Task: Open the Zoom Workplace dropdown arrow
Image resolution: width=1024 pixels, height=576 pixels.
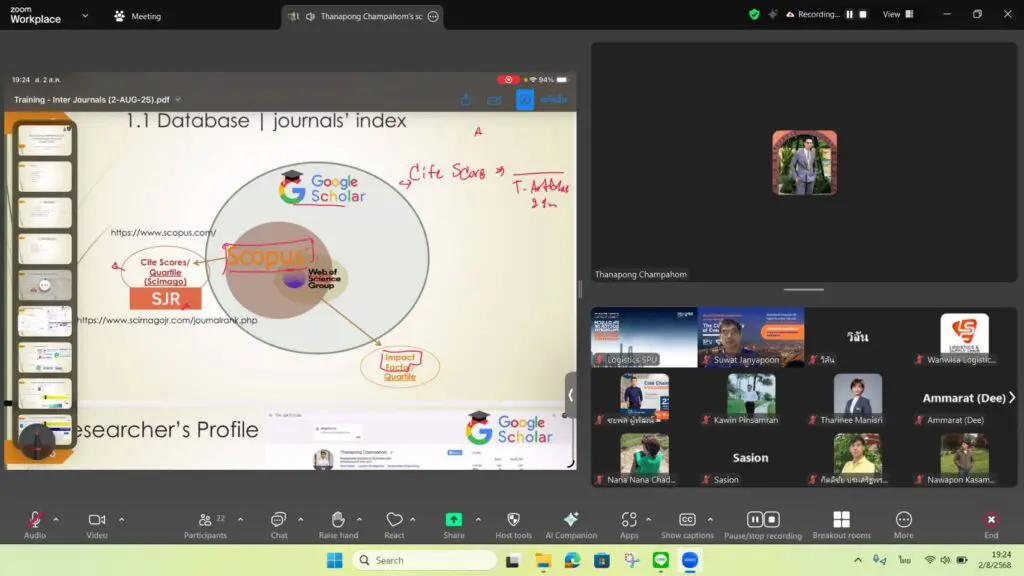Action: [x=85, y=16]
